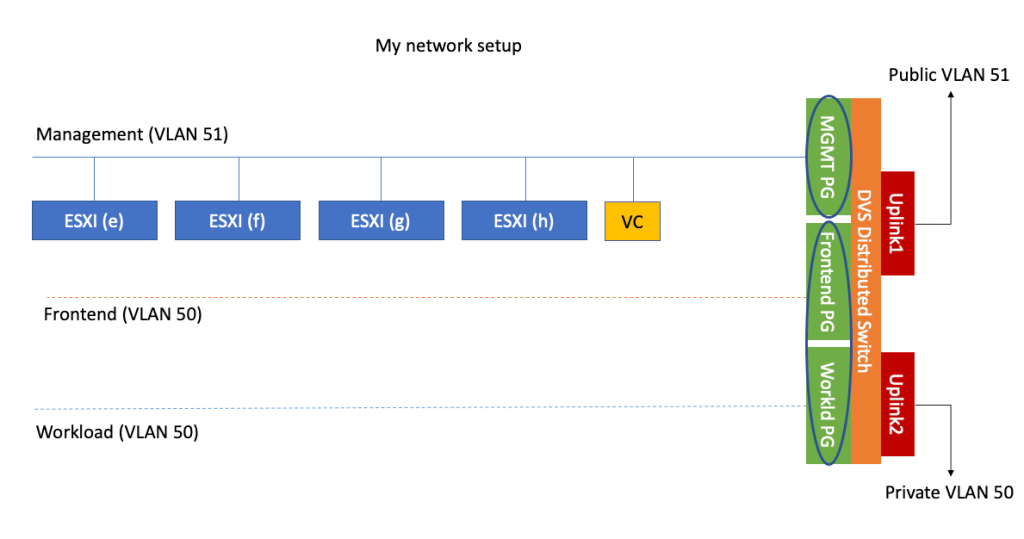Select the ESXI (f) host box

click(237, 221)
